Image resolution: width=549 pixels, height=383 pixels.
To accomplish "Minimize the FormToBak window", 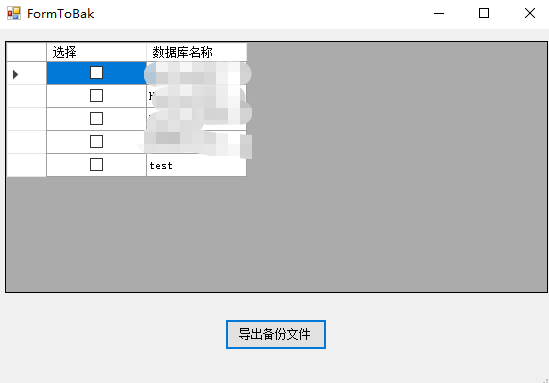I will point(439,14).
